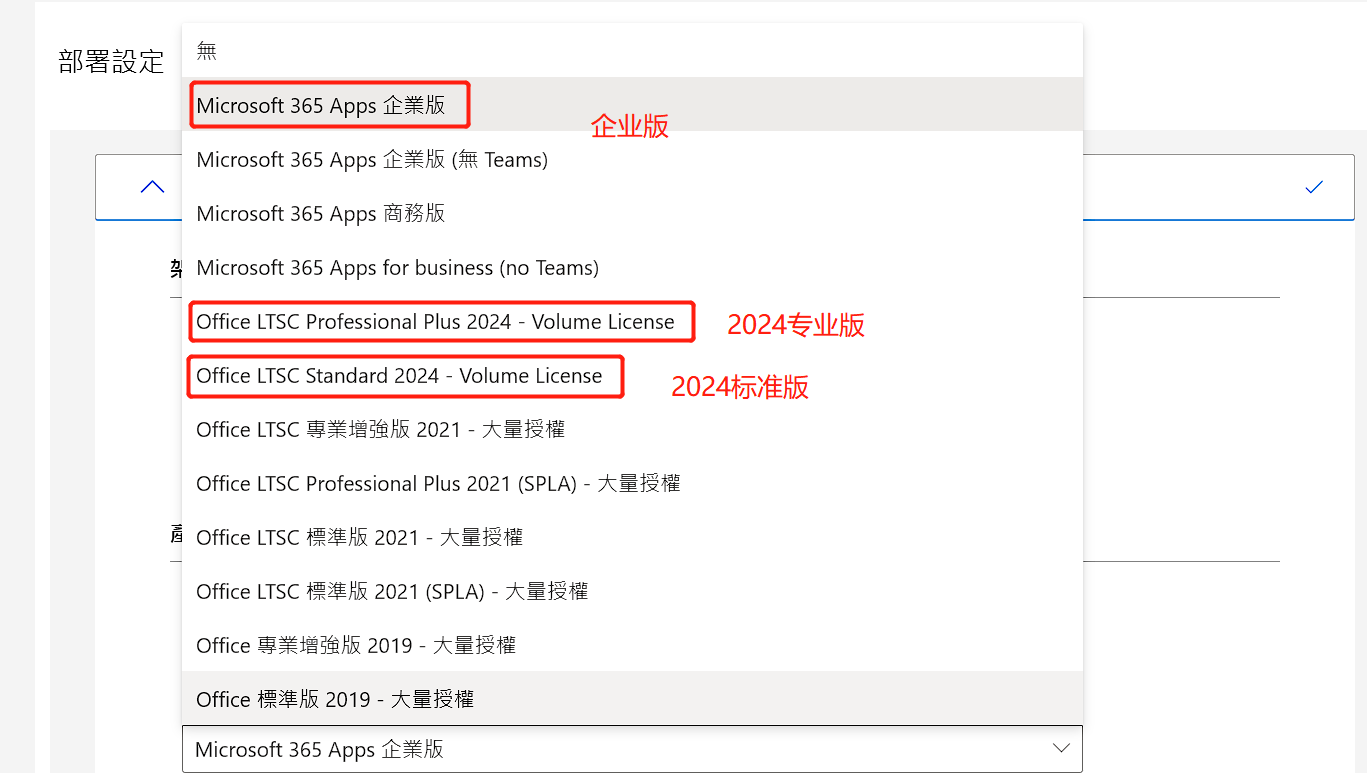Click the 部署設定 heading text
The width and height of the screenshot is (1367, 773).
pyautogui.click(x=111, y=62)
